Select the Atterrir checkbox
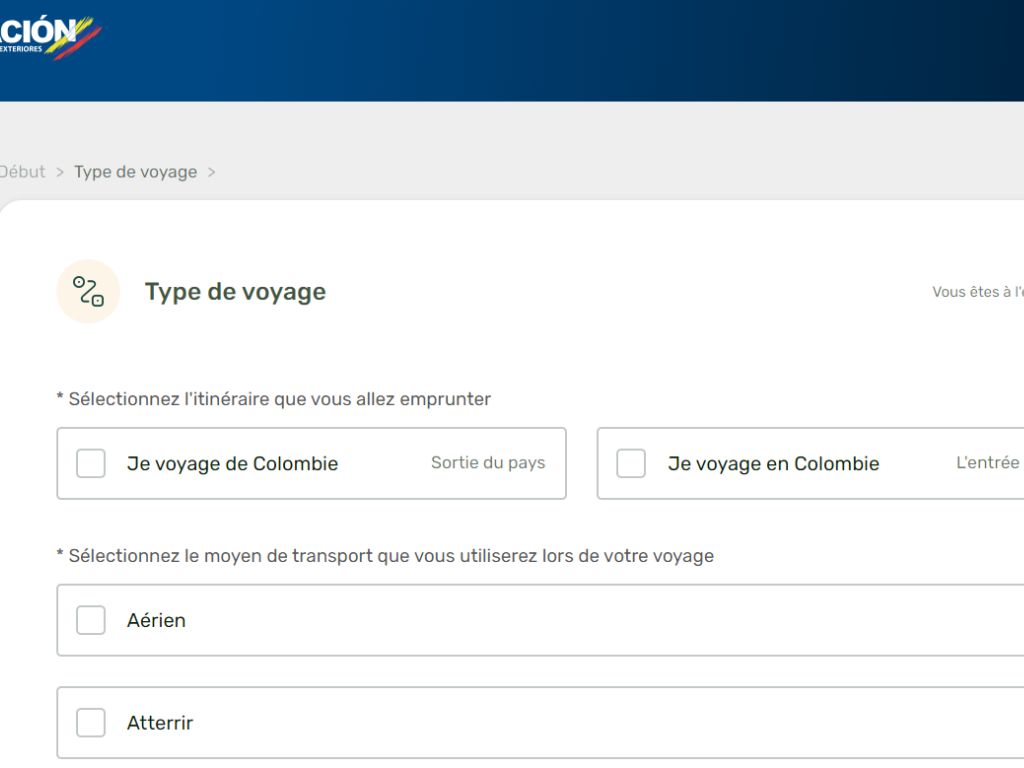 click(x=91, y=722)
